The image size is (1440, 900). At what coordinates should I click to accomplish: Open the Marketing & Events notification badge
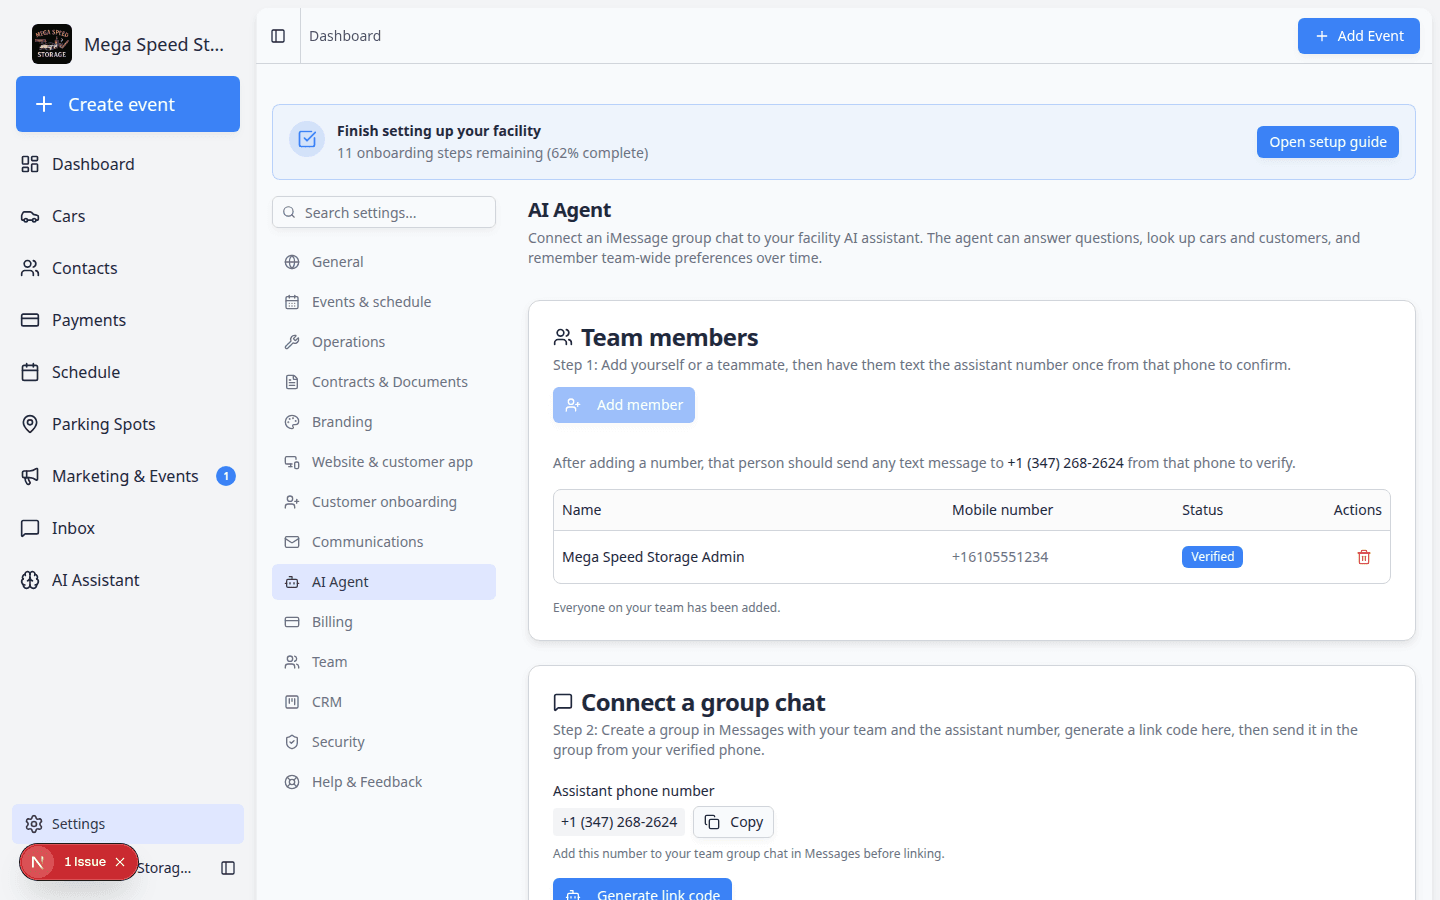[226, 476]
